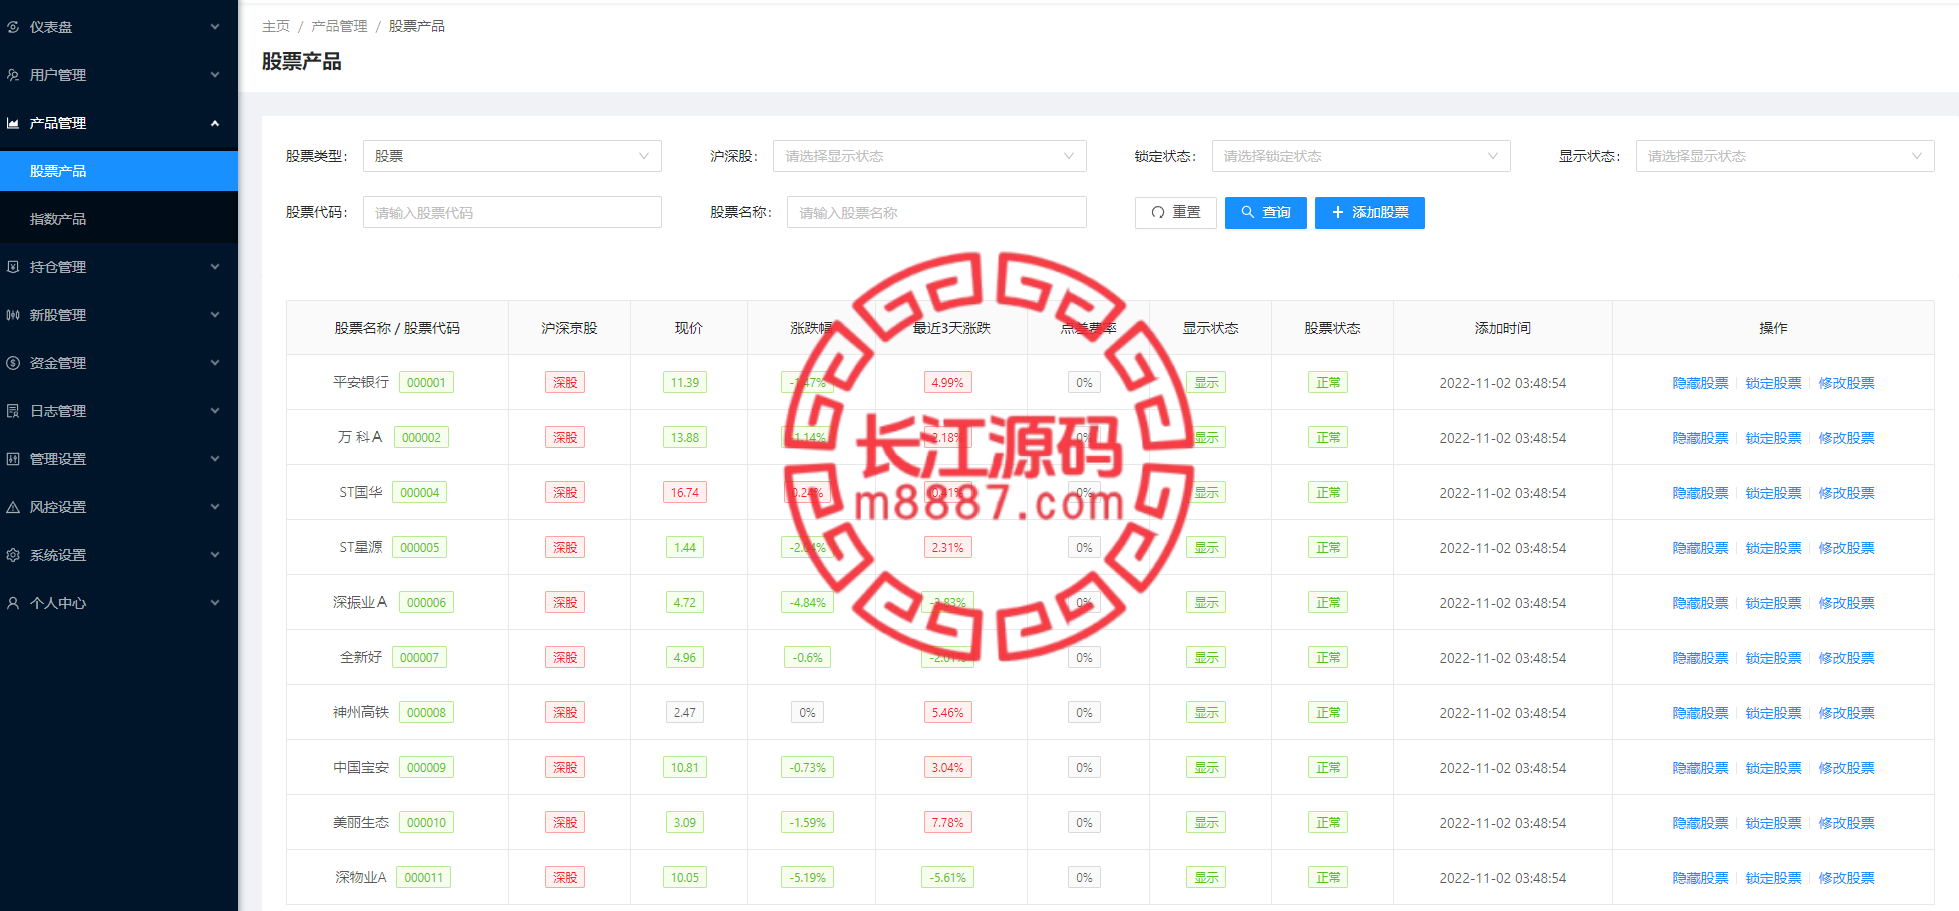
Task: Click the 深股 tag for 全新好
Action: coord(565,657)
